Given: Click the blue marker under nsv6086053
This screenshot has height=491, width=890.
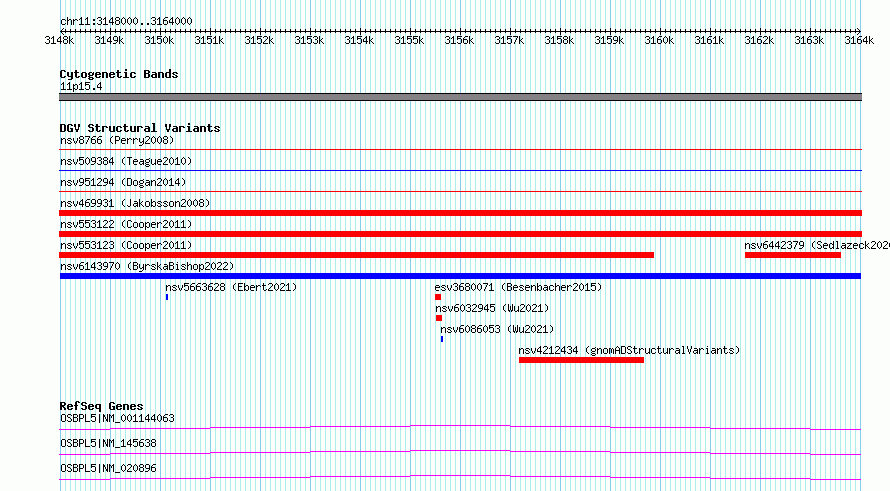Looking at the screenshot, I should pyautogui.click(x=442, y=339).
